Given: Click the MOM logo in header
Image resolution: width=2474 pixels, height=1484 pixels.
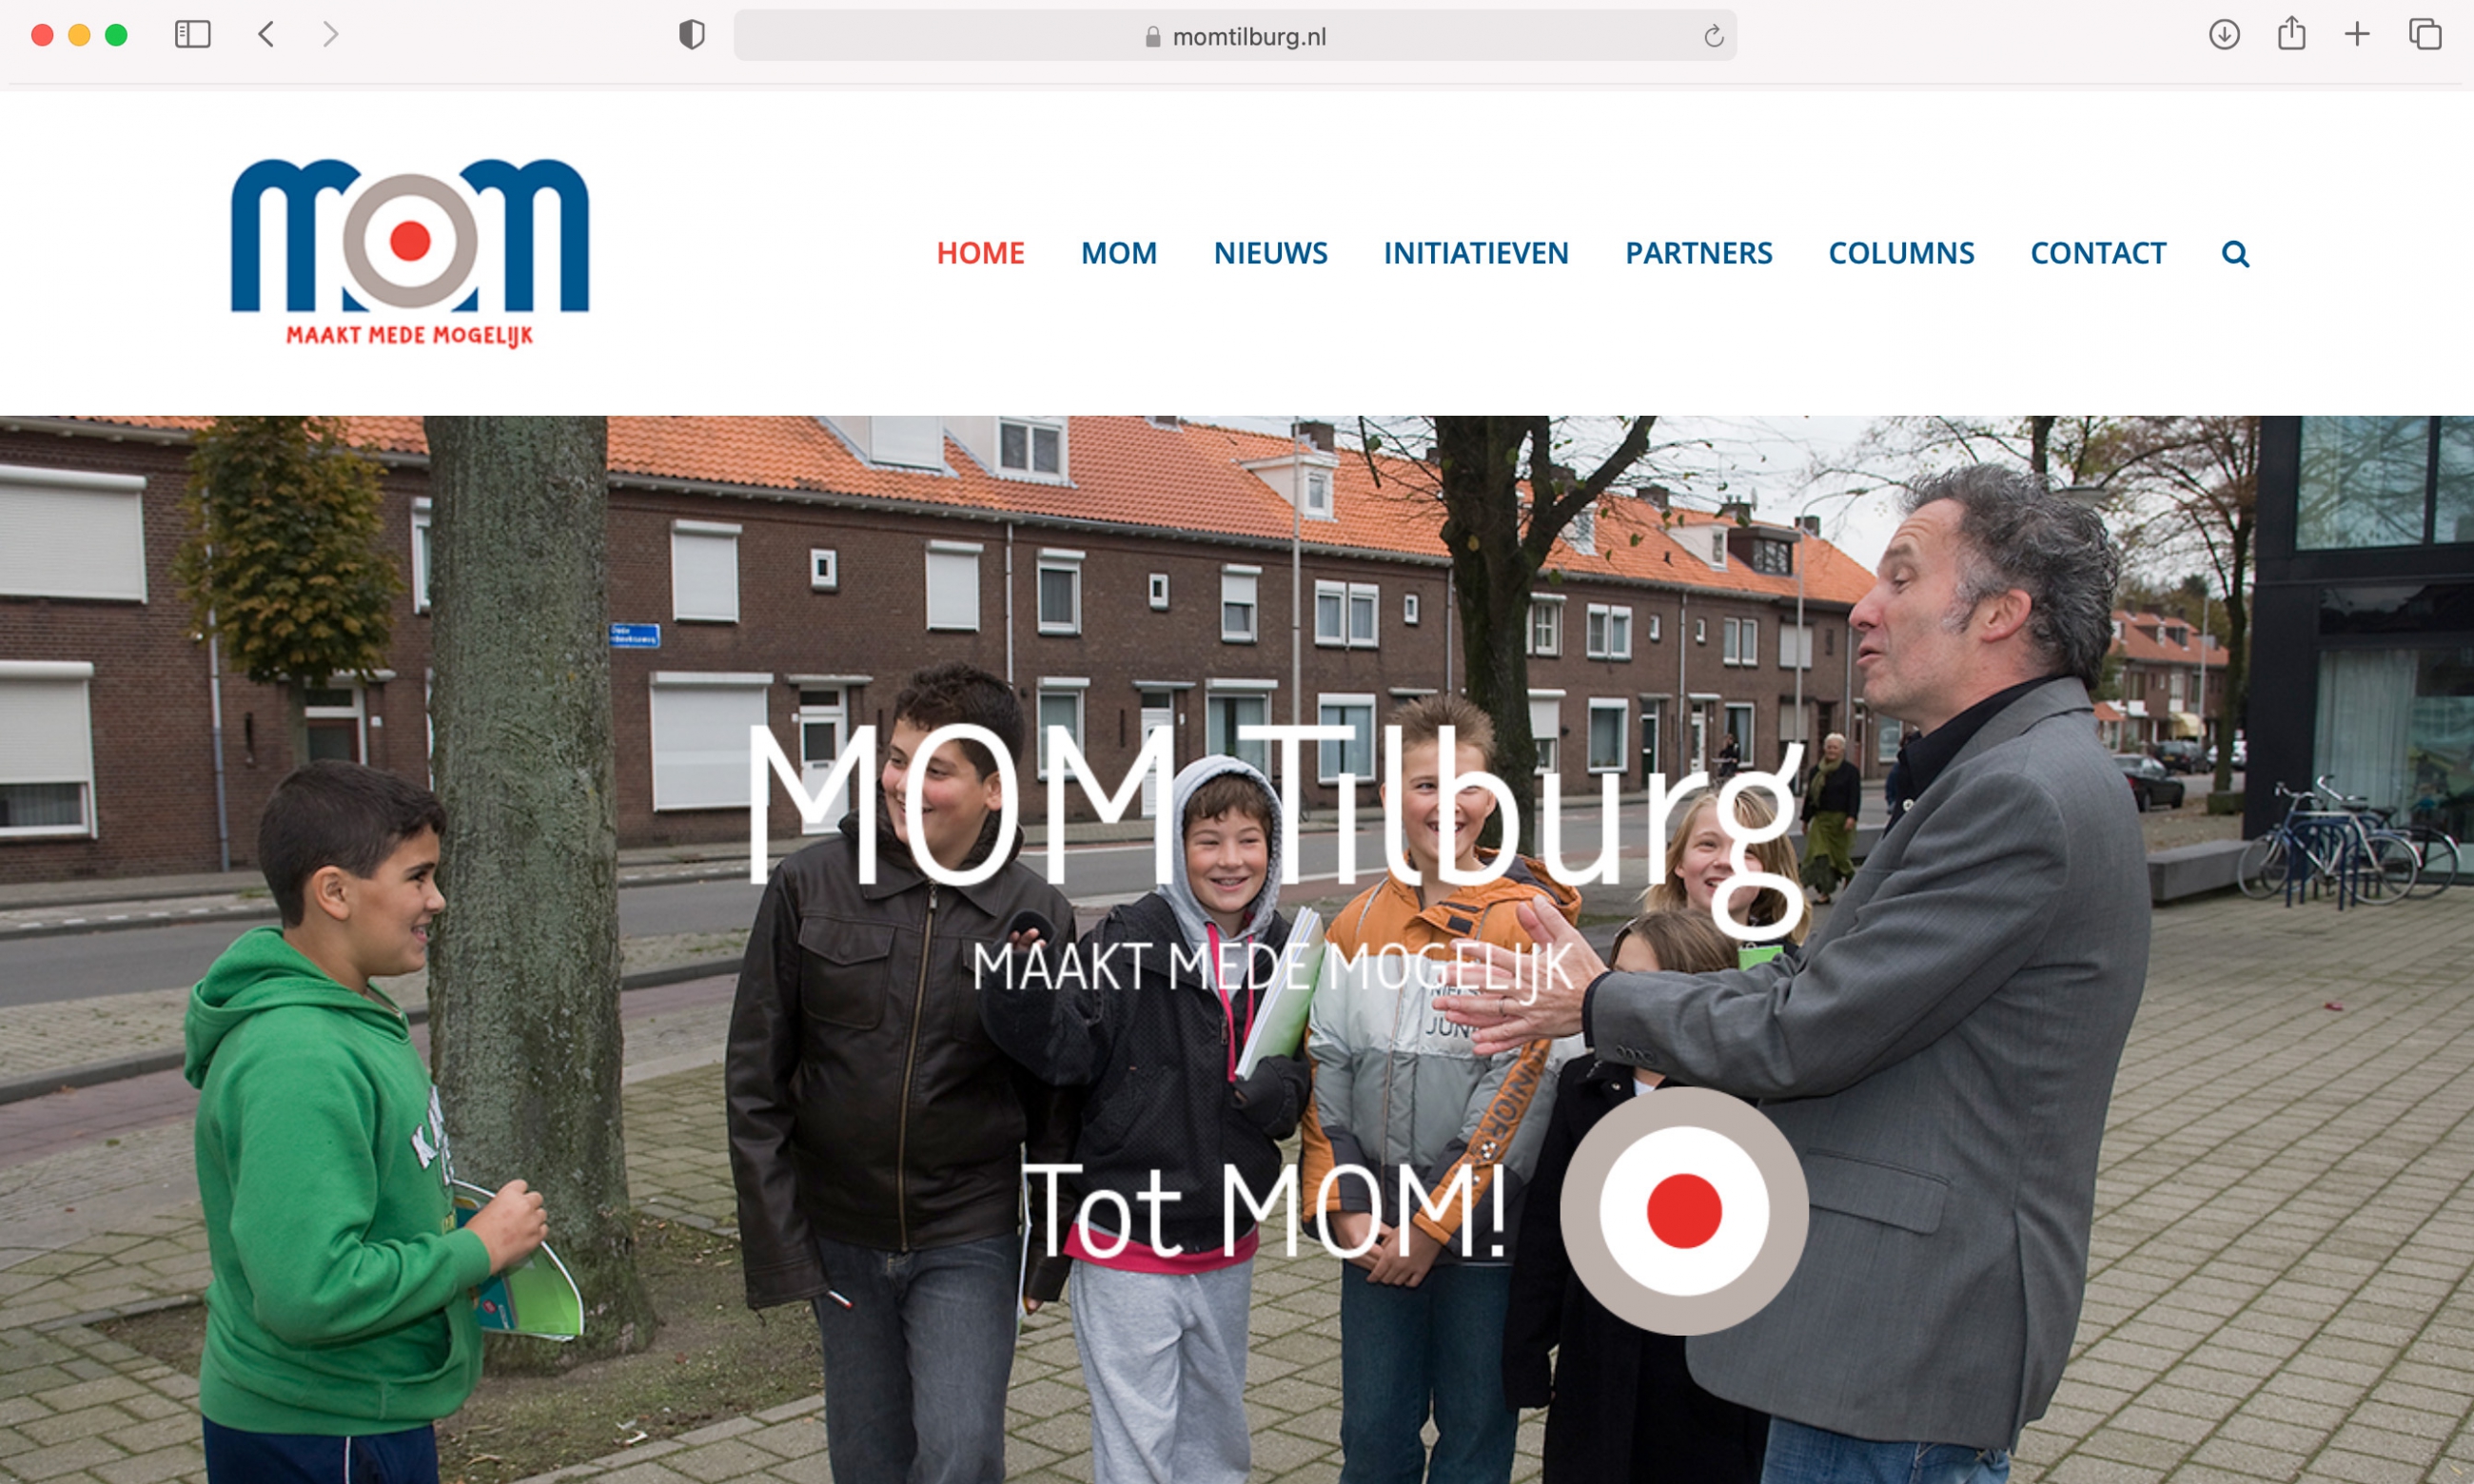Looking at the screenshot, I should 410,253.
